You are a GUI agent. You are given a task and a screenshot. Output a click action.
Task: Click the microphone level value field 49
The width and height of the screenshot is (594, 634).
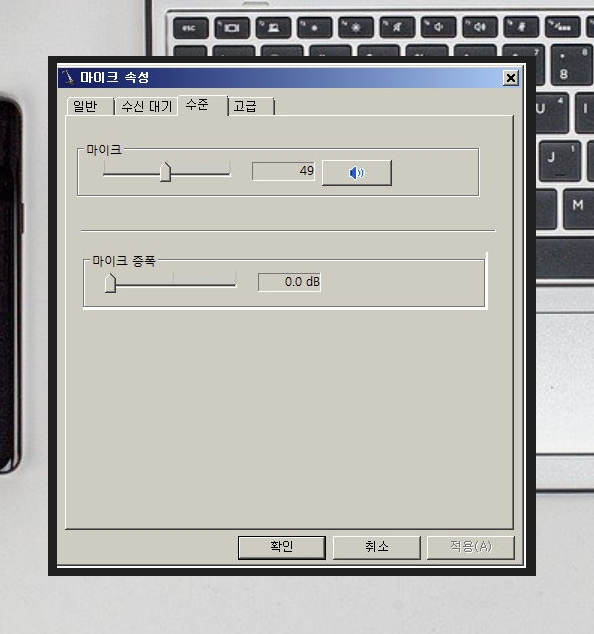283,171
